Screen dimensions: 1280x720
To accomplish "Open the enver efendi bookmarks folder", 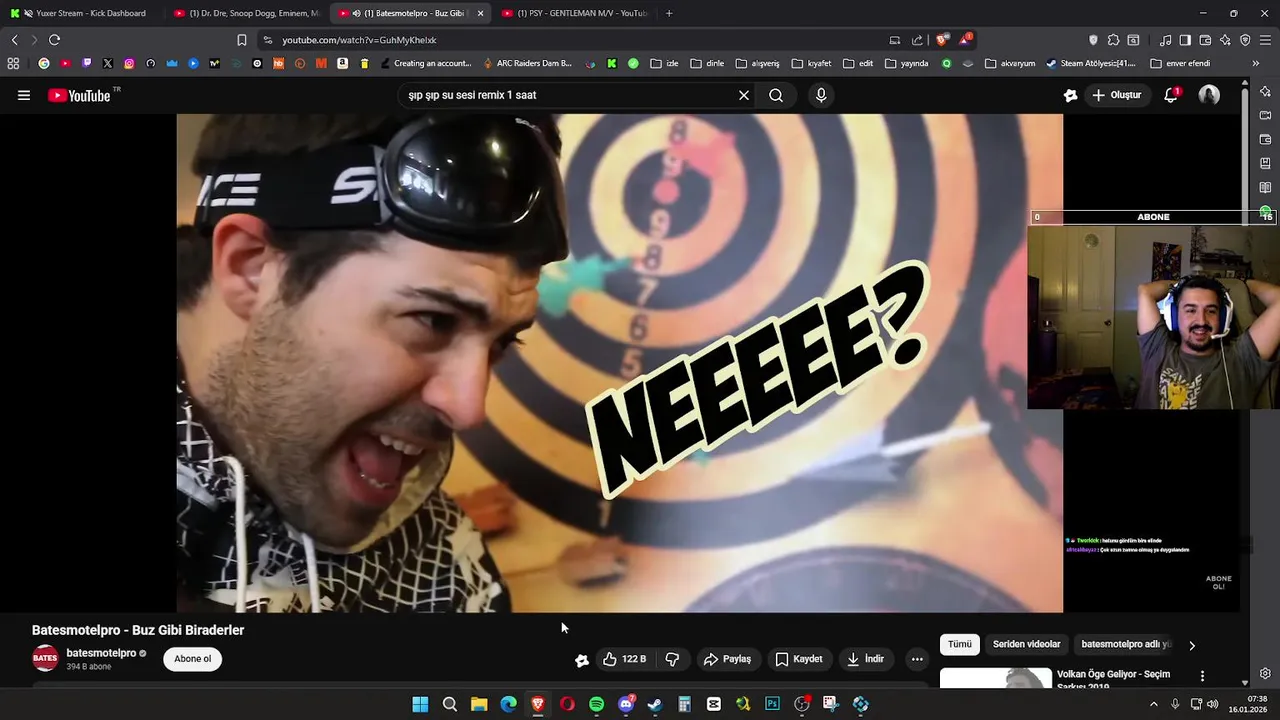I will pyautogui.click(x=1180, y=63).
